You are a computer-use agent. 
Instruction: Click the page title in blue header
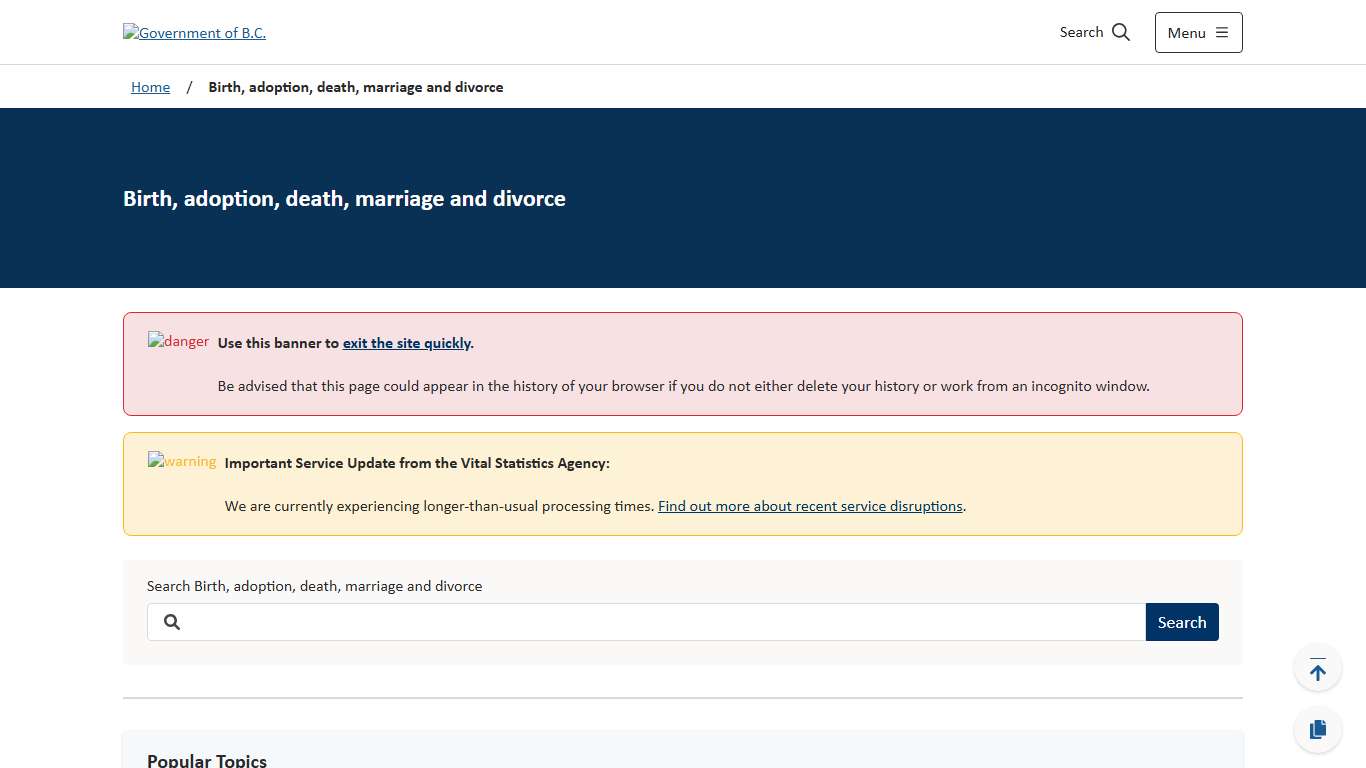(x=344, y=199)
